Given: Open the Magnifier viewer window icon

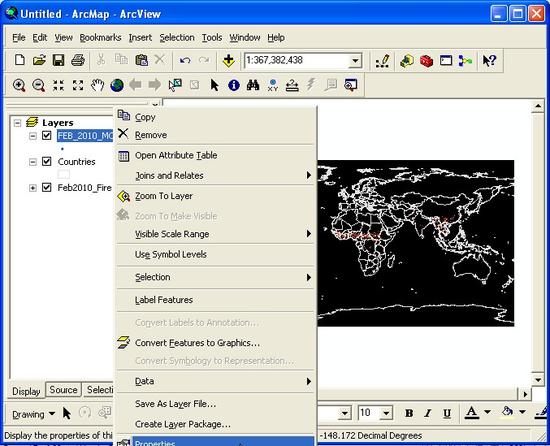Looking at the screenshot, I should [350, 85].
